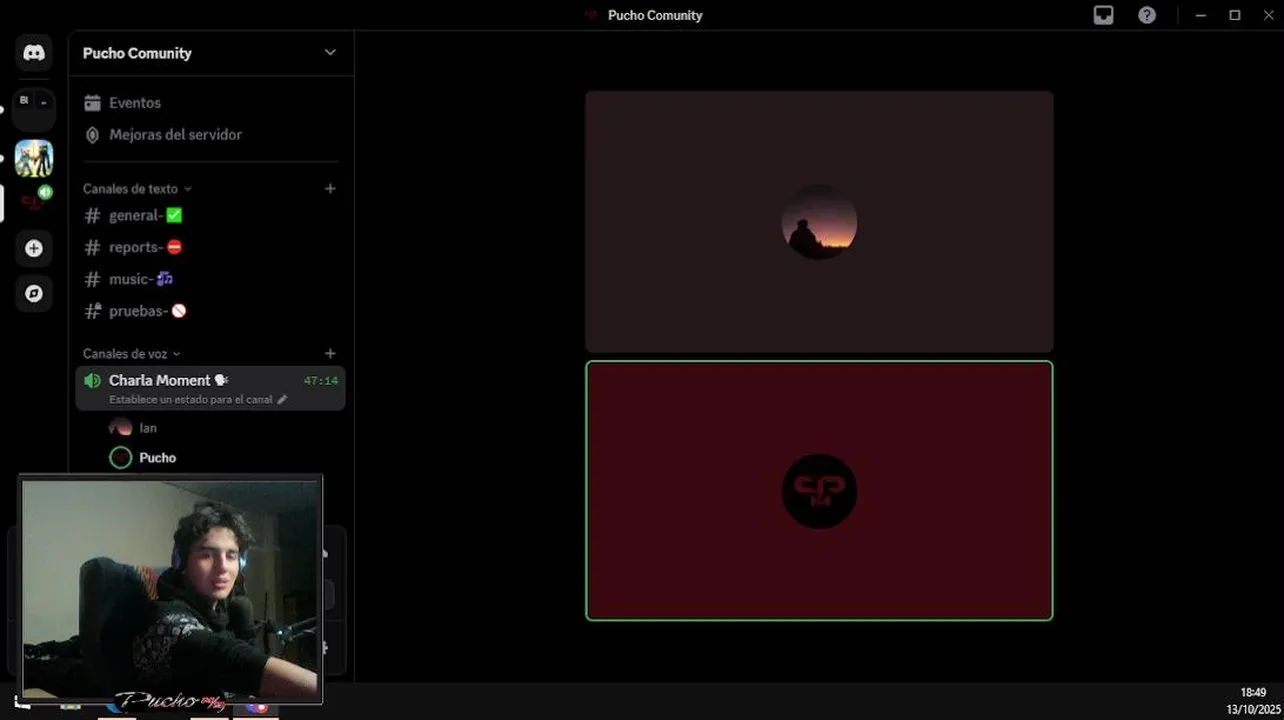Open the Discover servers compass icon
Image resolution: width=1284 pixels, height=720 pixels.
click(x=34, y=293)
